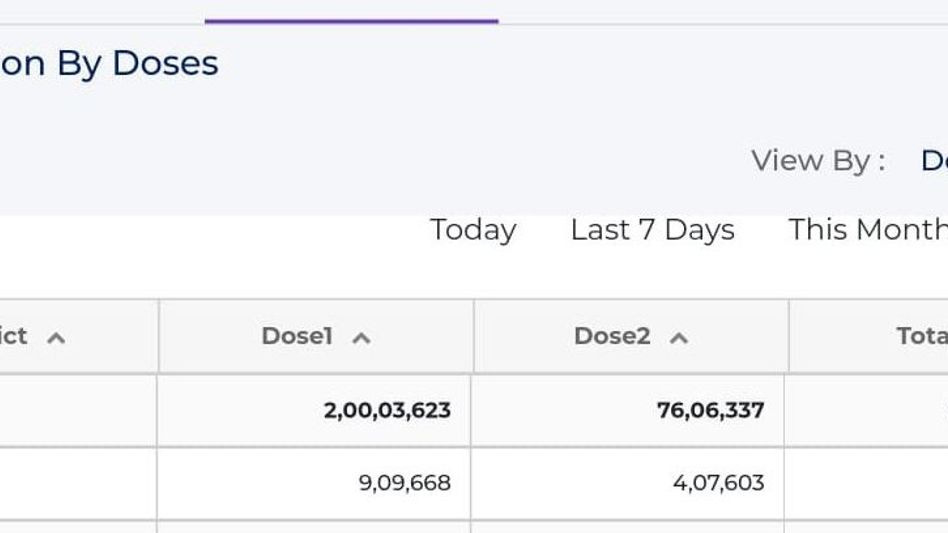
Task: Select the Dose1 total cell 2,00,03,623
Action: [x=387, y=410]
